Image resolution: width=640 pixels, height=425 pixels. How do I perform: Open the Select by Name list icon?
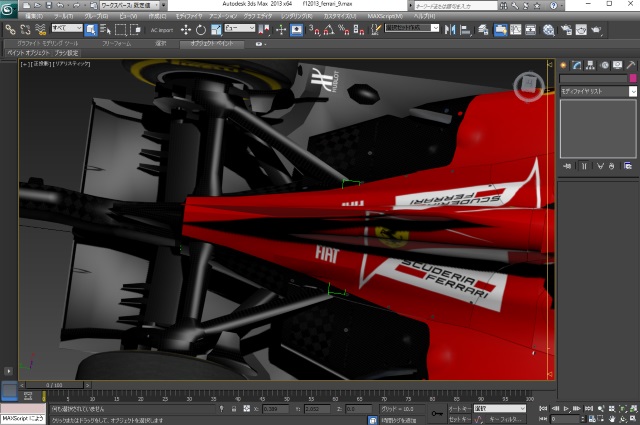pos(105,30)
